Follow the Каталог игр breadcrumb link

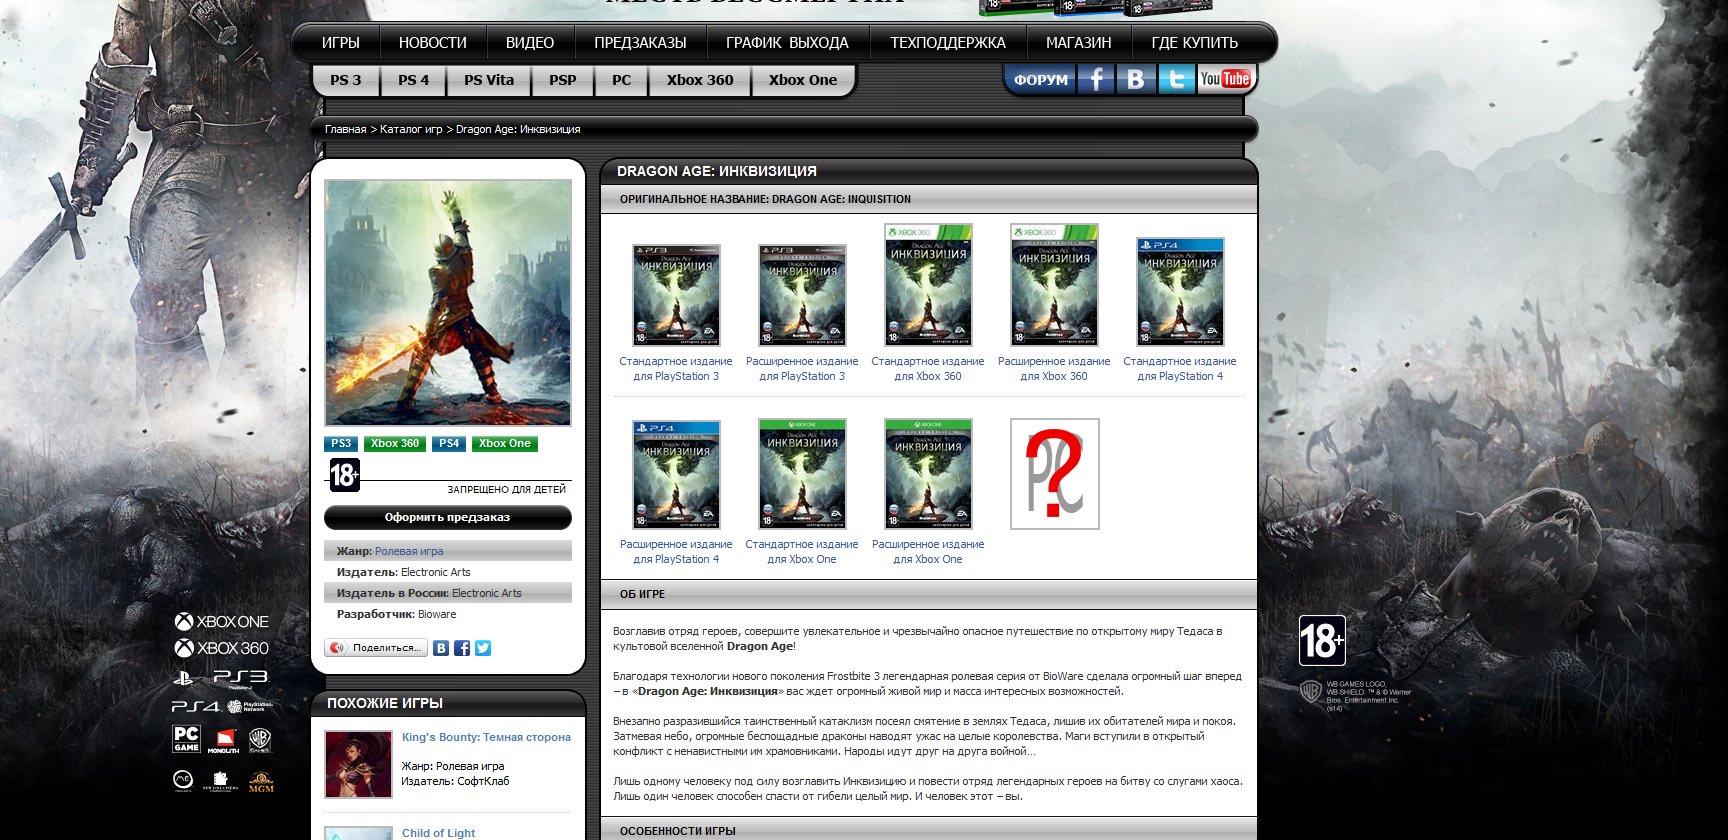coord(411,129)
